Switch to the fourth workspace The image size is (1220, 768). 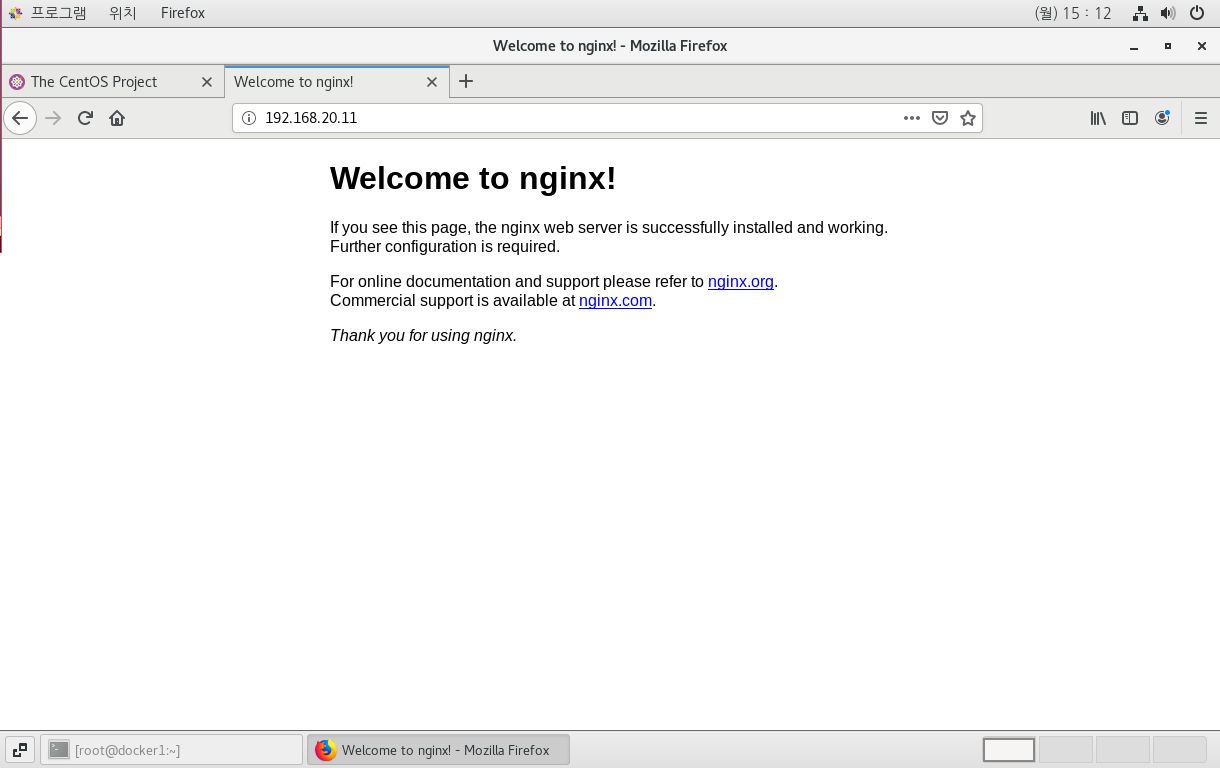tap(1180, 750)
